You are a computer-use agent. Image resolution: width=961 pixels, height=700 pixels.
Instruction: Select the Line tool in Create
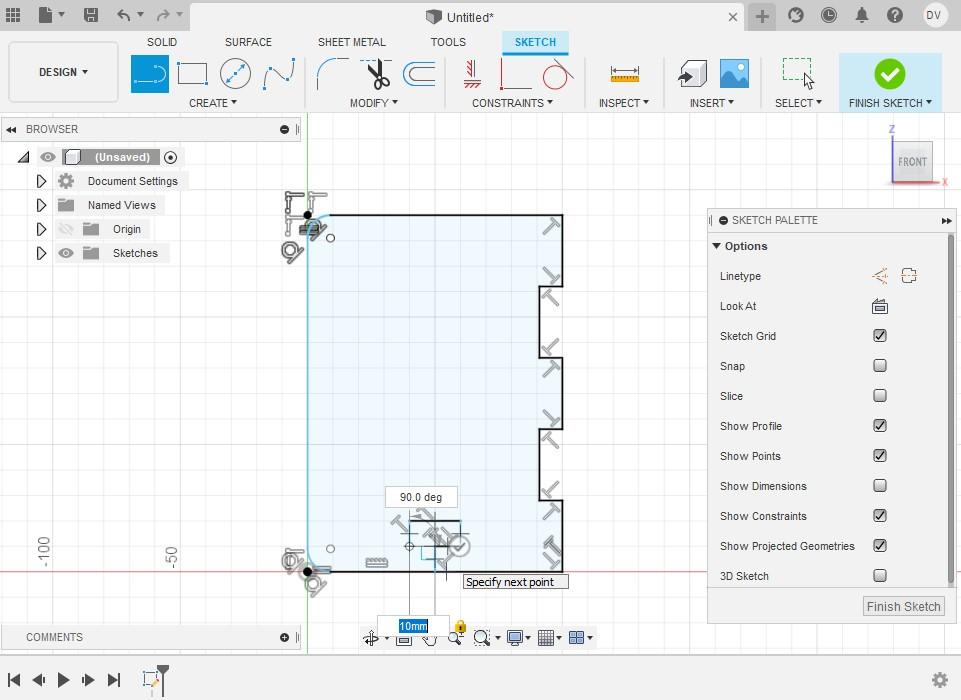(150, 74)
